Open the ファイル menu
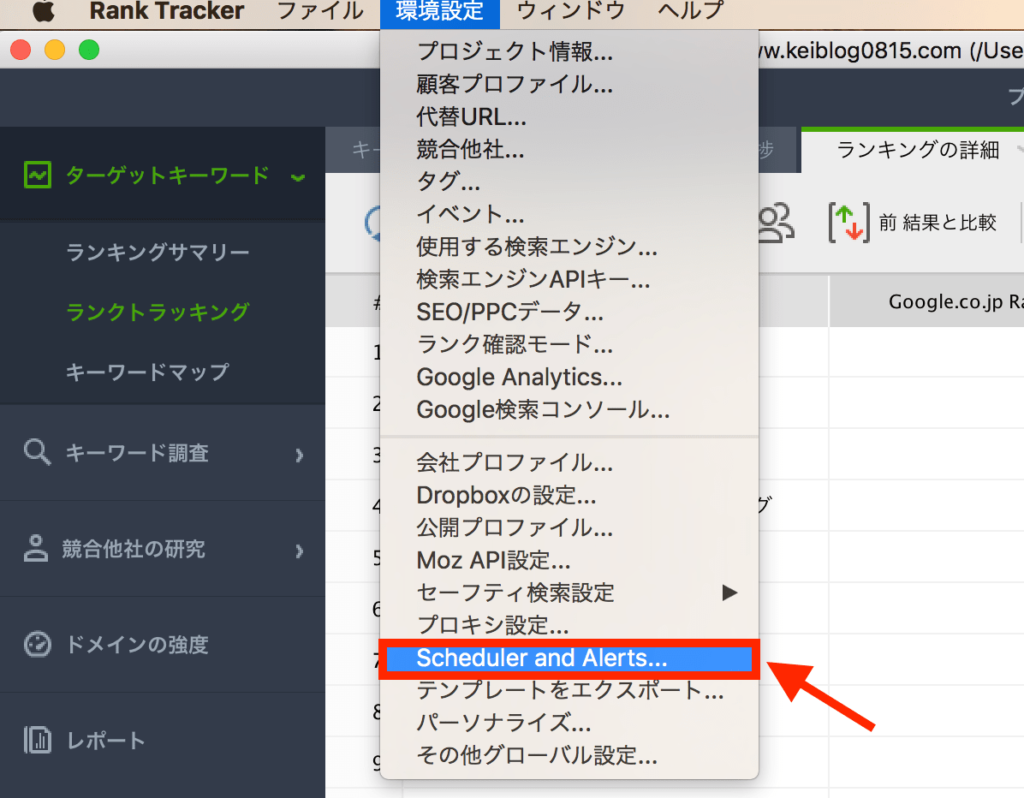Viewport: 1024px width, 798px height. [x=320, y=10]
